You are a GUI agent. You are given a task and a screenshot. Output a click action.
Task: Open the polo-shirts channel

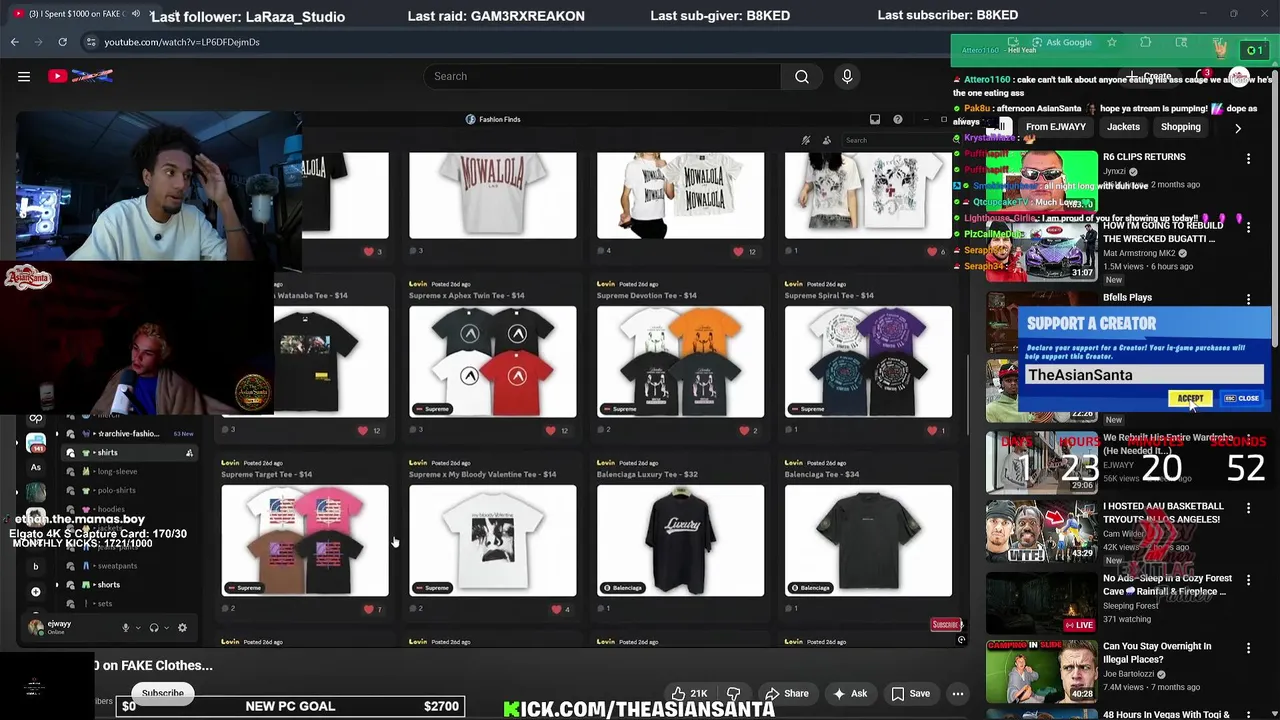point(116,491)
